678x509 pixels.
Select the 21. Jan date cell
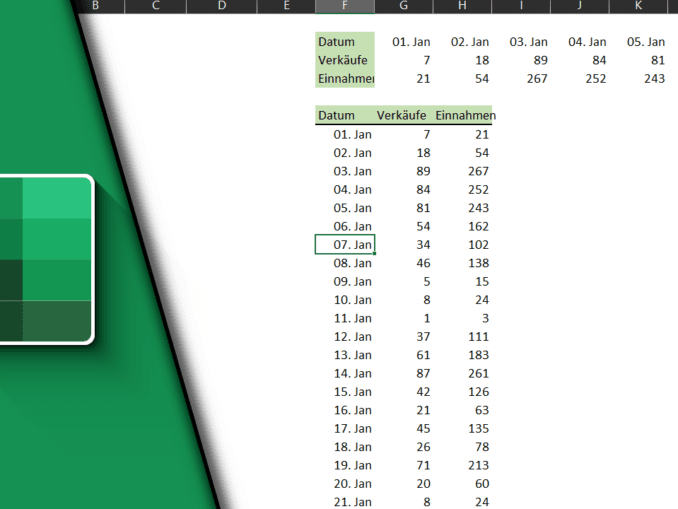(x=352, y=502)
